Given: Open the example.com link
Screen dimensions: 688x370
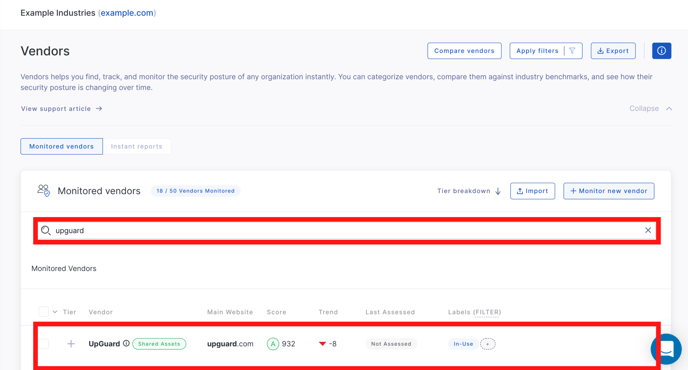Looking at the screenshot, I should coord(127,13).
